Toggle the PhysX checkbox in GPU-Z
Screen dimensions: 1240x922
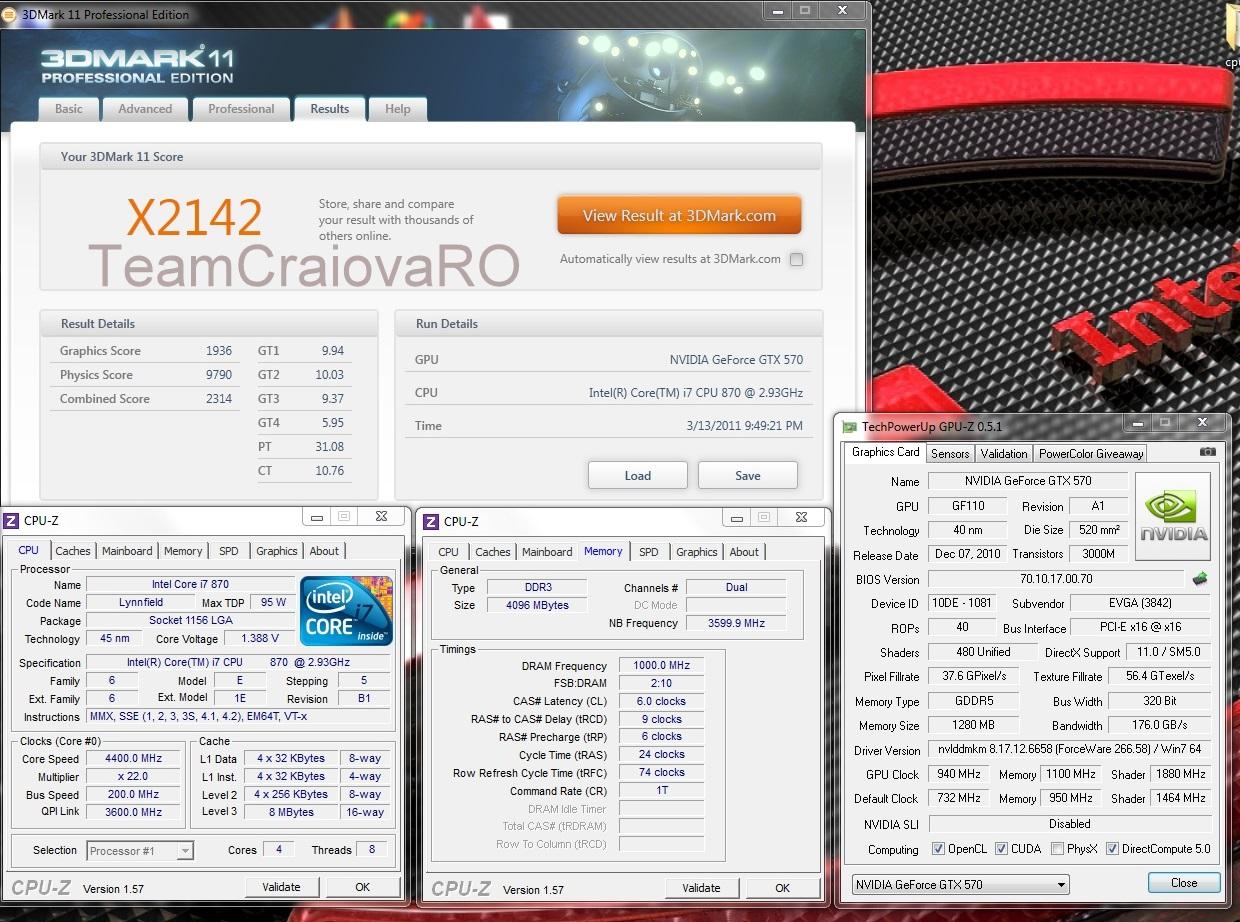point(1057,849)
